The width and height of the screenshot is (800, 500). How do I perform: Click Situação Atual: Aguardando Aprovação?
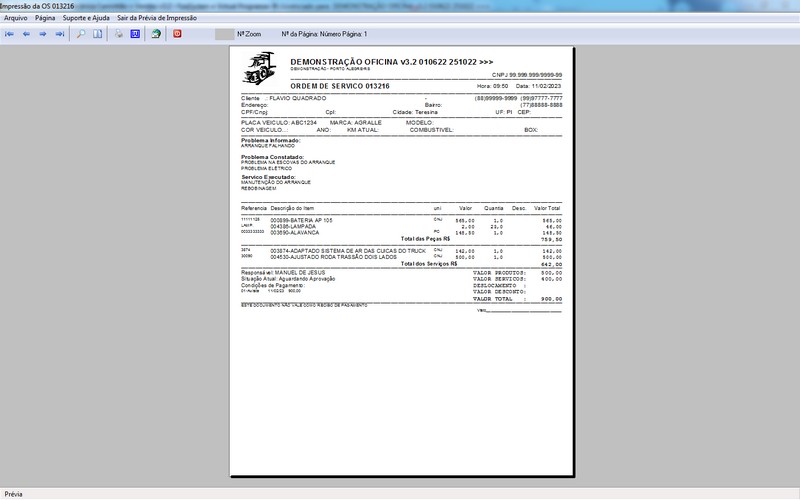pos(288,279)
